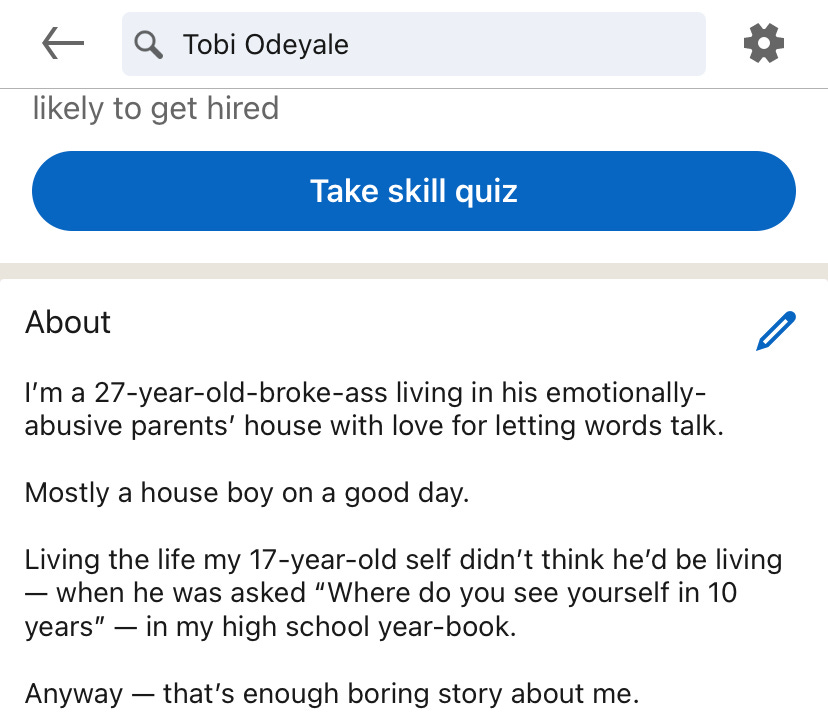Tap the About section heading
Viewport: 828px width, 722px height.
(67, 322)
